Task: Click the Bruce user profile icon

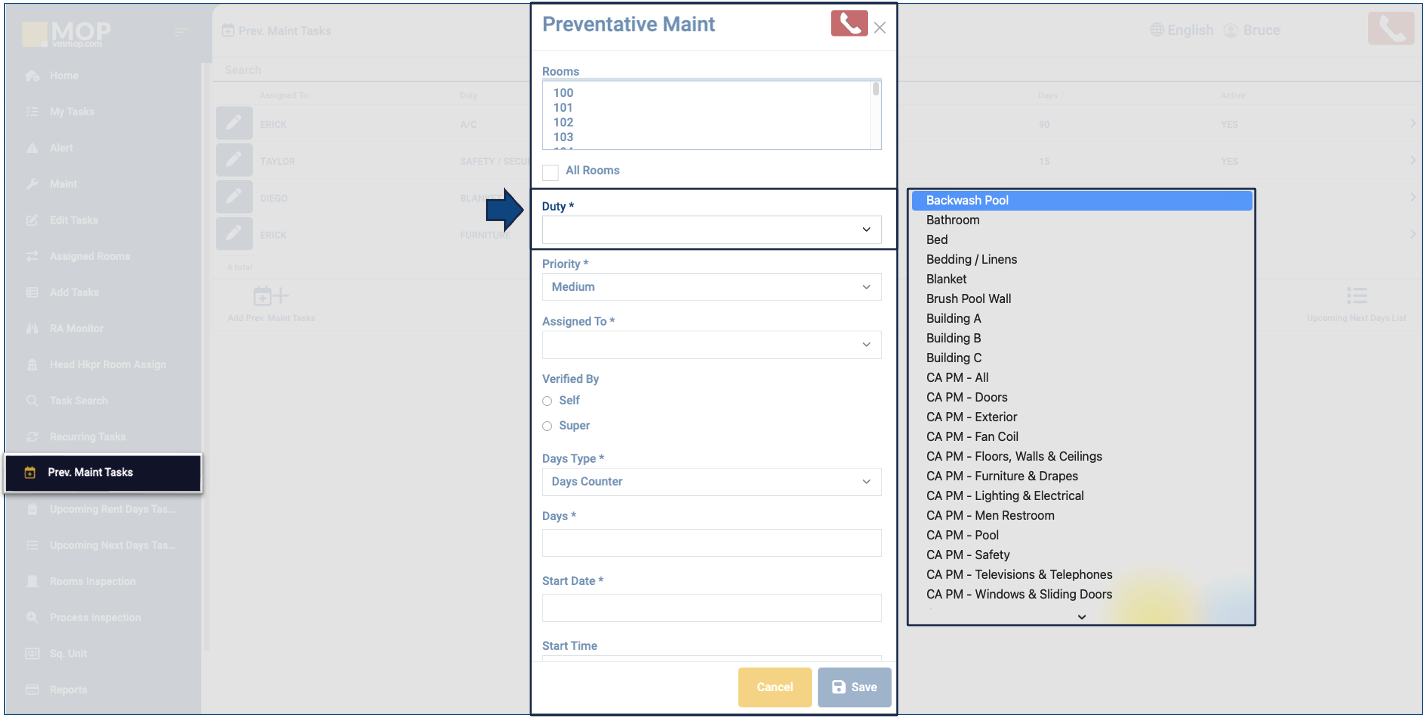Action: pyautogui.click(x=1230, y=30)
